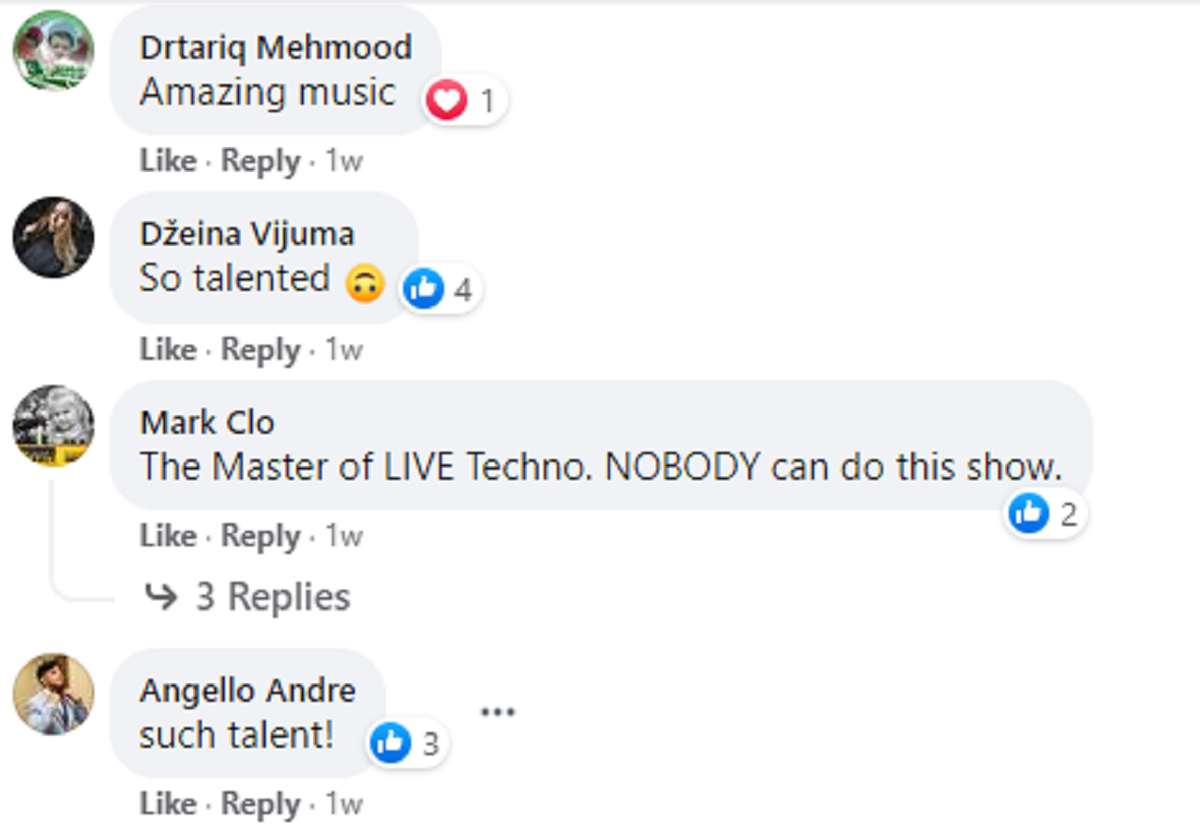This screenshot has width=1200, height=832.
Task: Open Drtariq Mehmood's profile picture
Action: 53,51
